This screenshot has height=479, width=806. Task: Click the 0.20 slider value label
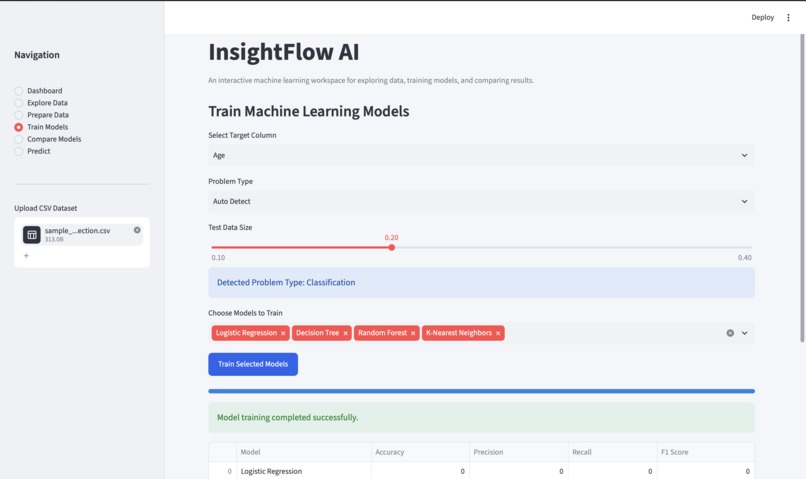pyautogui.click(x=391, y=237)
